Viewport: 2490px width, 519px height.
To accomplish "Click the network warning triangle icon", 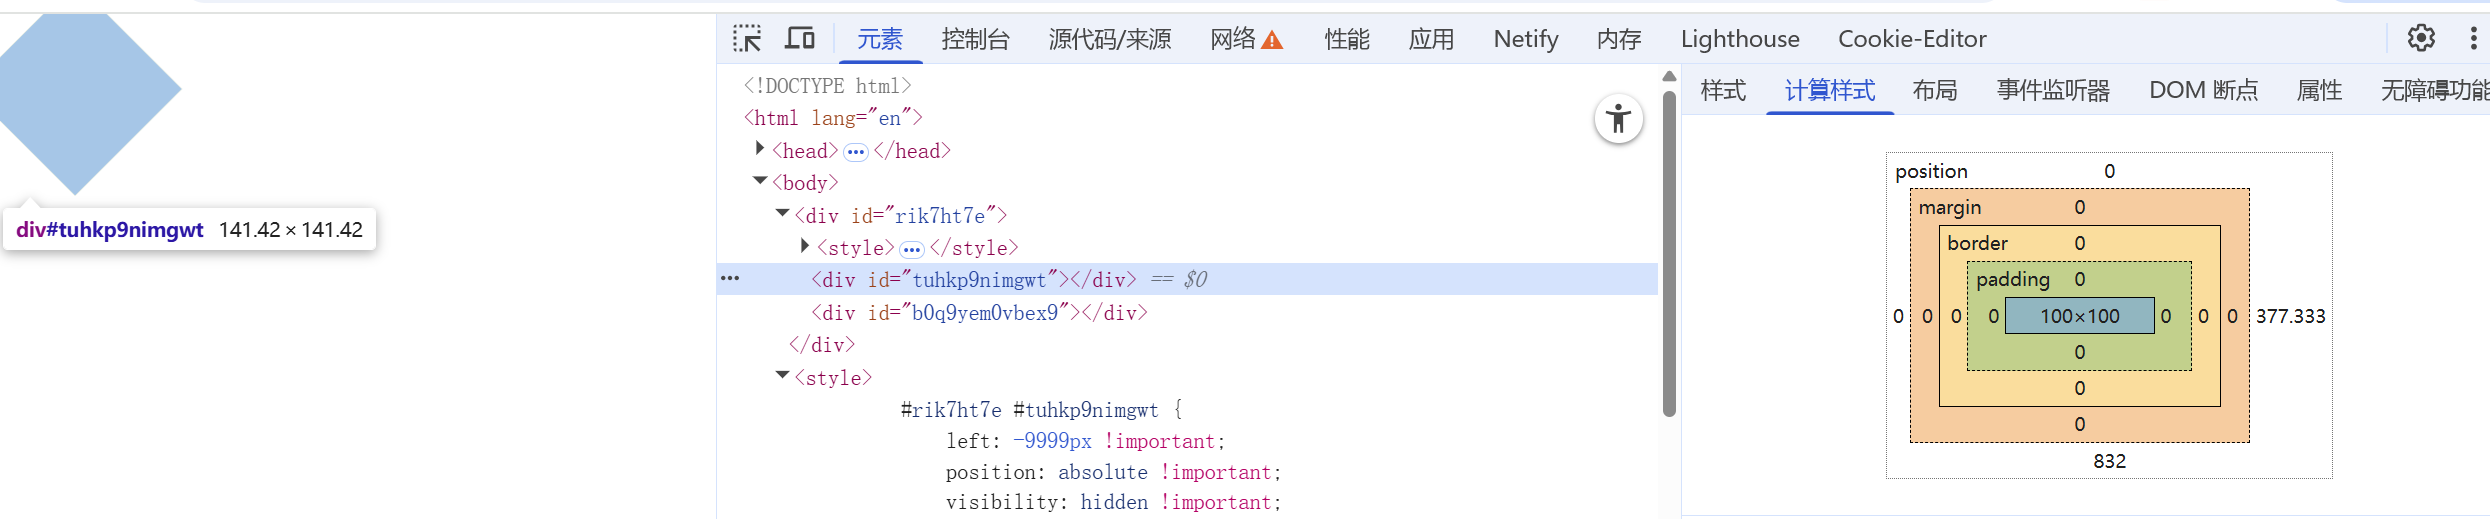I will 1272,41.
